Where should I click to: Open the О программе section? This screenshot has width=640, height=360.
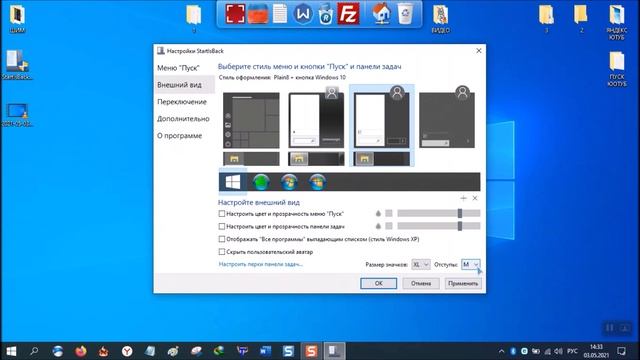(x=180, y=136)
